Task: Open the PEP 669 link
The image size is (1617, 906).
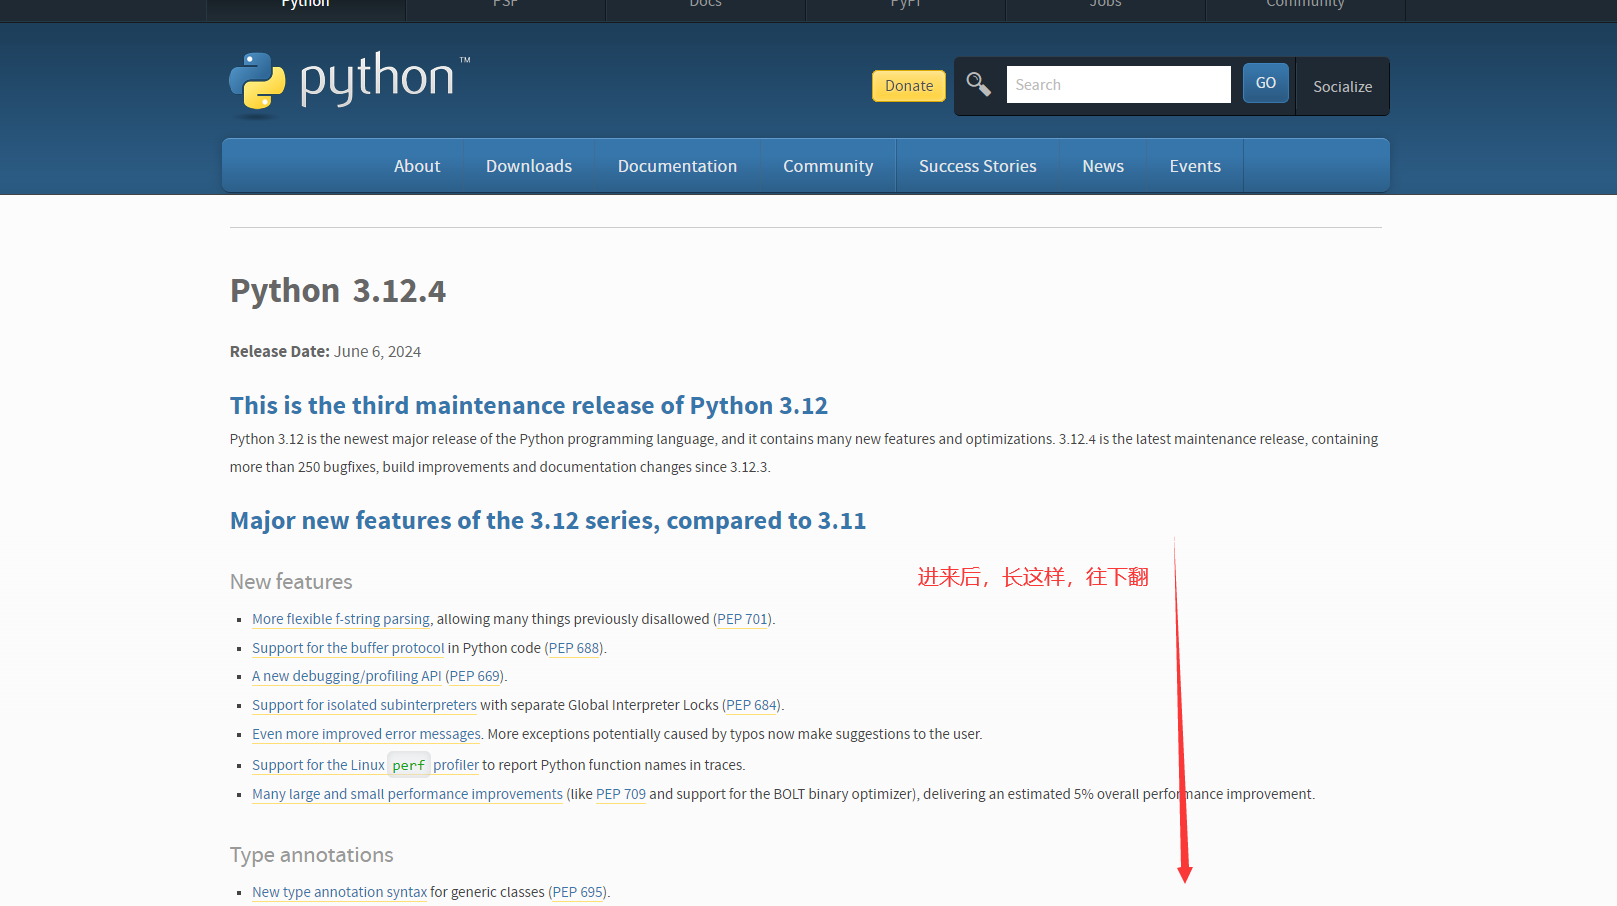Action: tap(475, 676)
